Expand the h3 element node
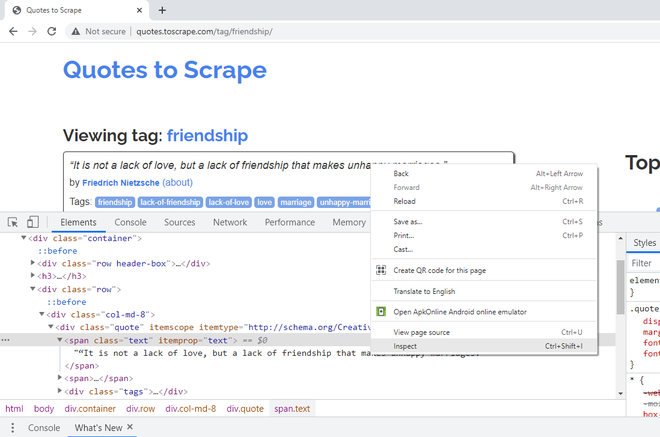Screen dimensions: 660x437 (x=33, y=275)
